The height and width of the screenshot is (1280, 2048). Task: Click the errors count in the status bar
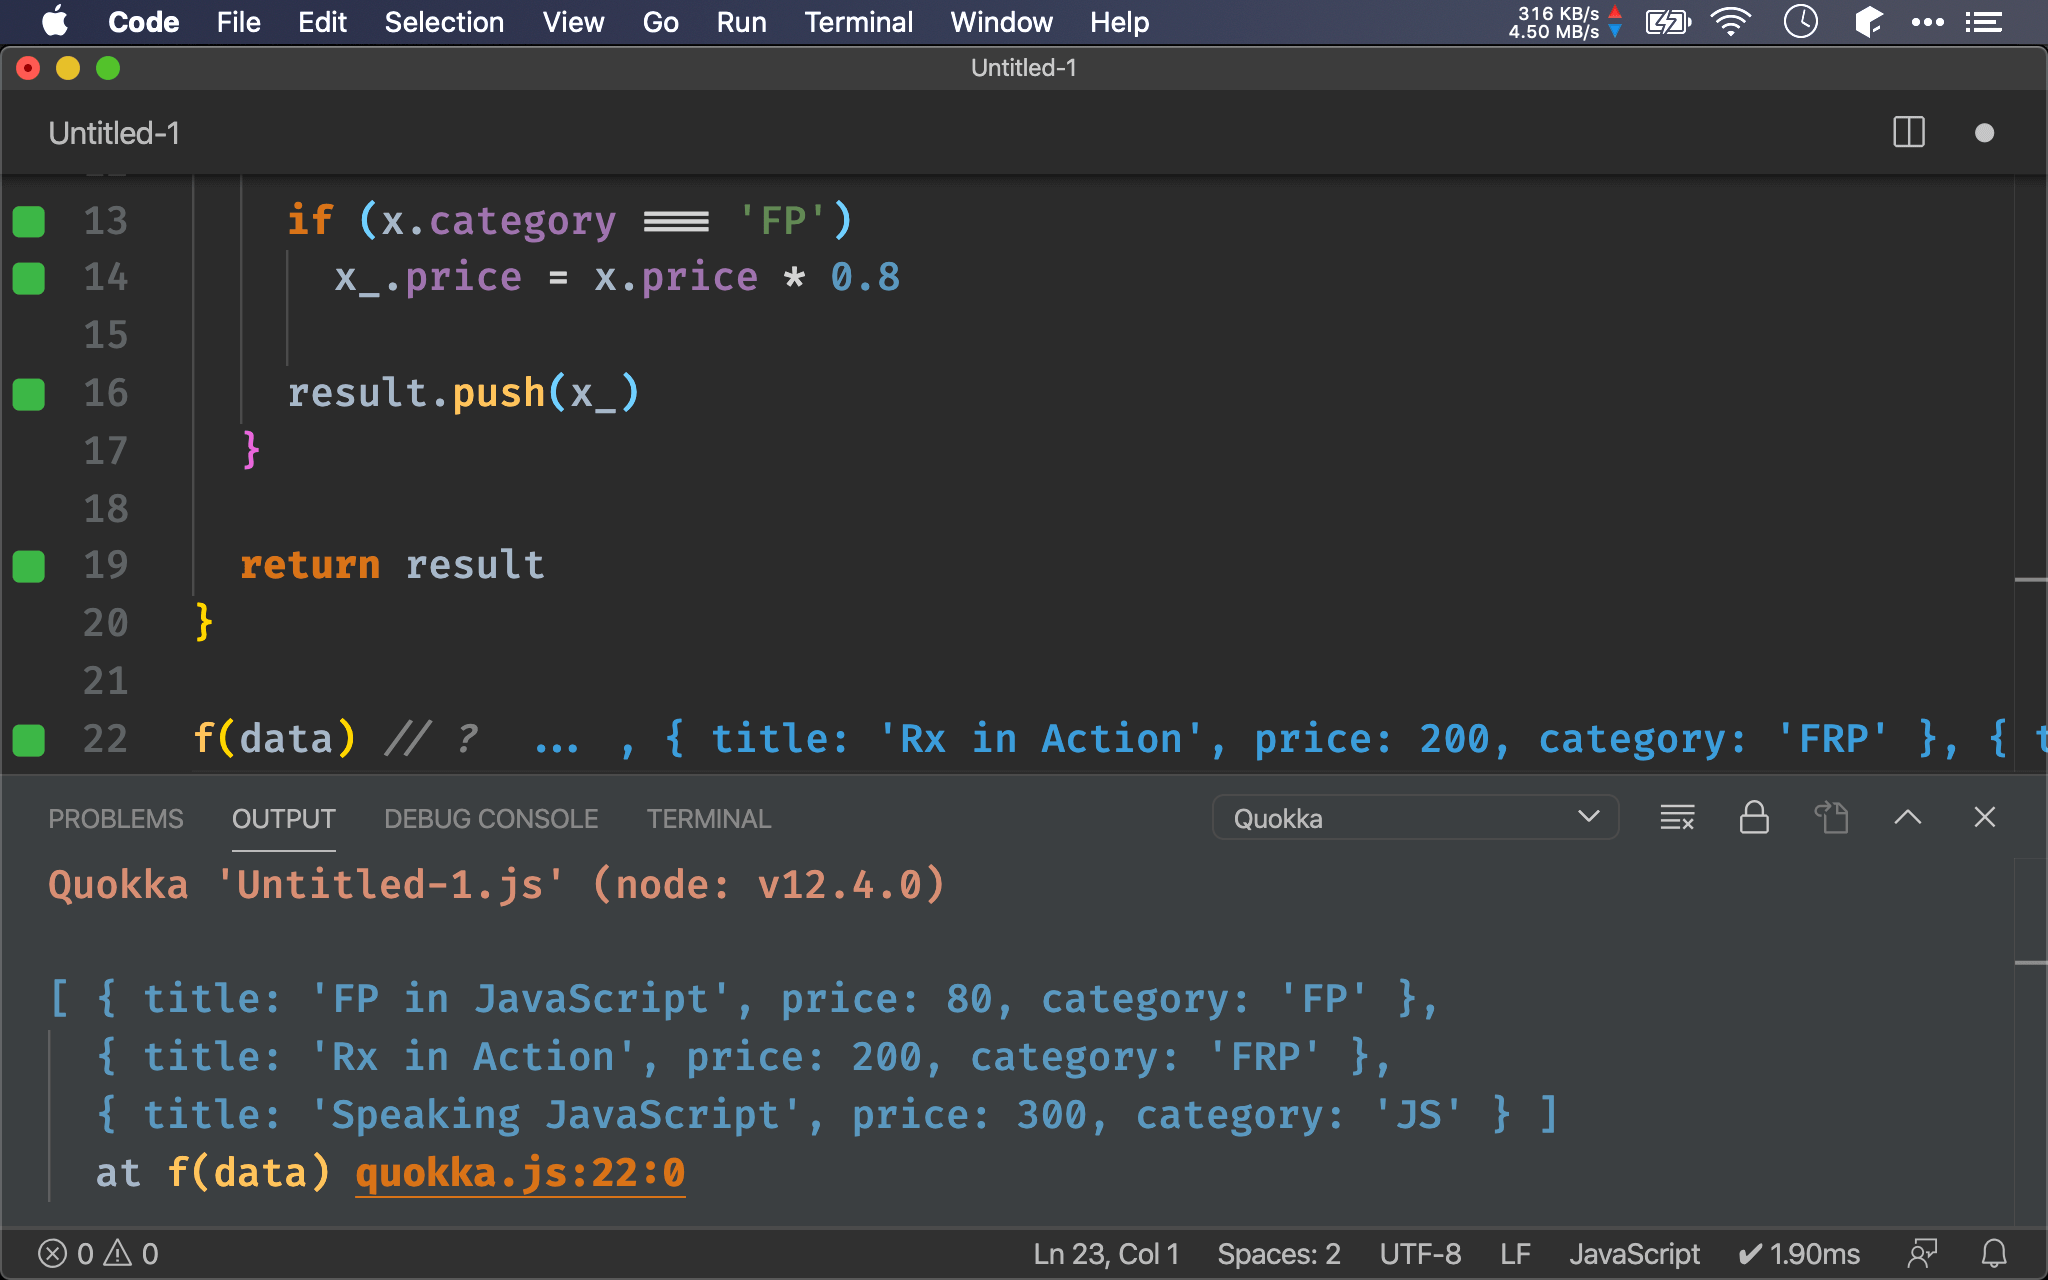coord(66,1253)
